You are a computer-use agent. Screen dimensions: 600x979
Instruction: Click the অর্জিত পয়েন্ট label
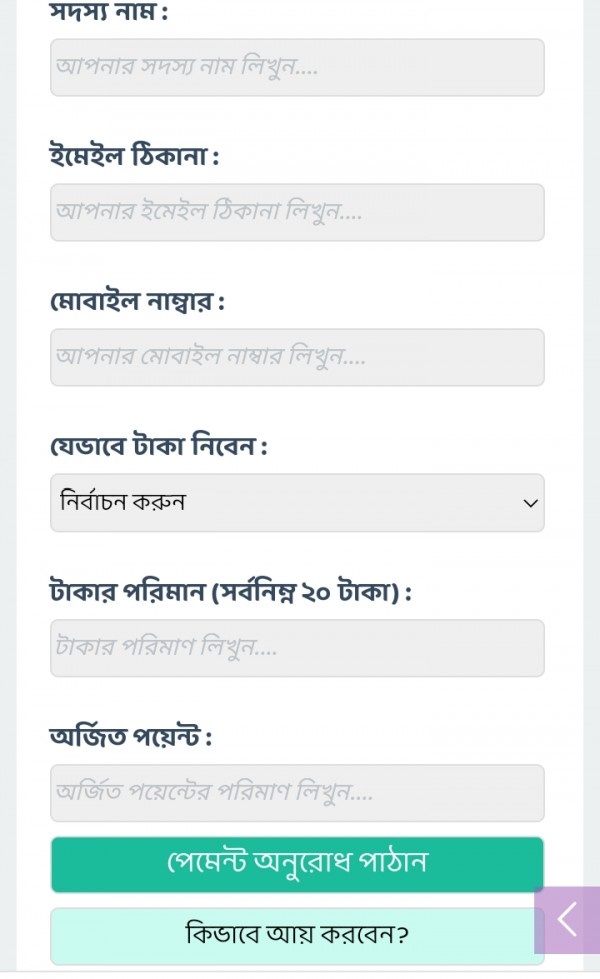131,738
